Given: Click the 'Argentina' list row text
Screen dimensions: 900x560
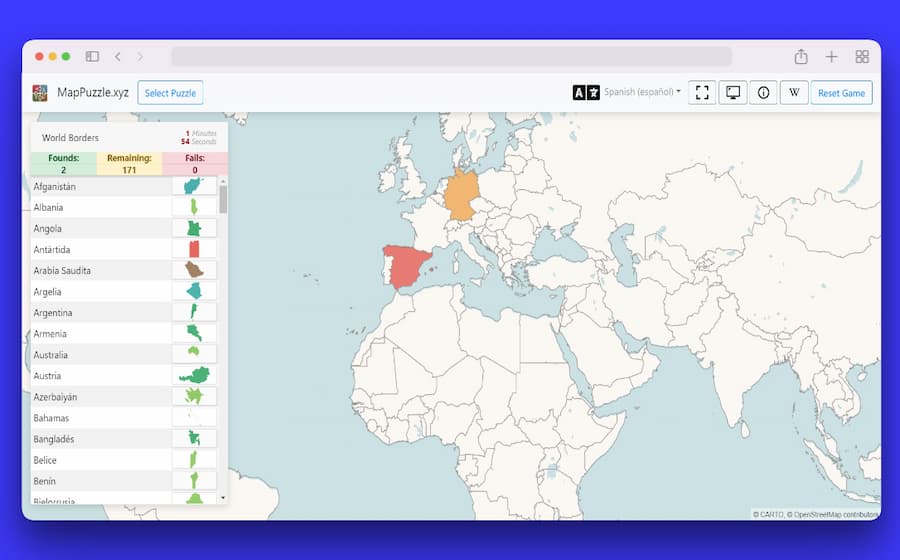Looking at the screenshot, I should pos(53,313).
